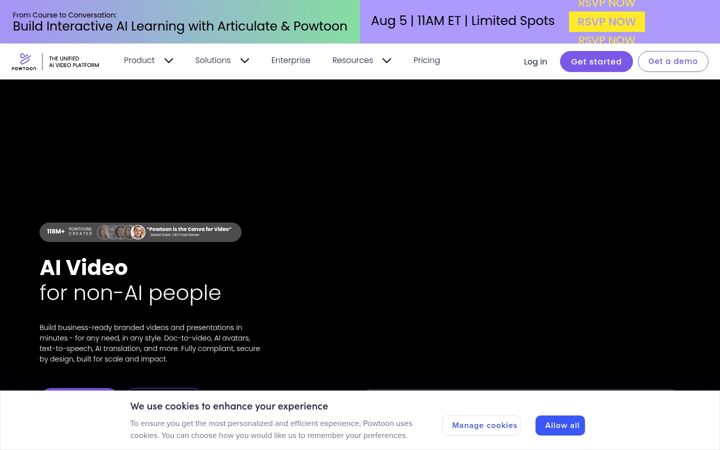Go to the Enterprise page
The height and width of the screenshot is (450, 720).
291,60
